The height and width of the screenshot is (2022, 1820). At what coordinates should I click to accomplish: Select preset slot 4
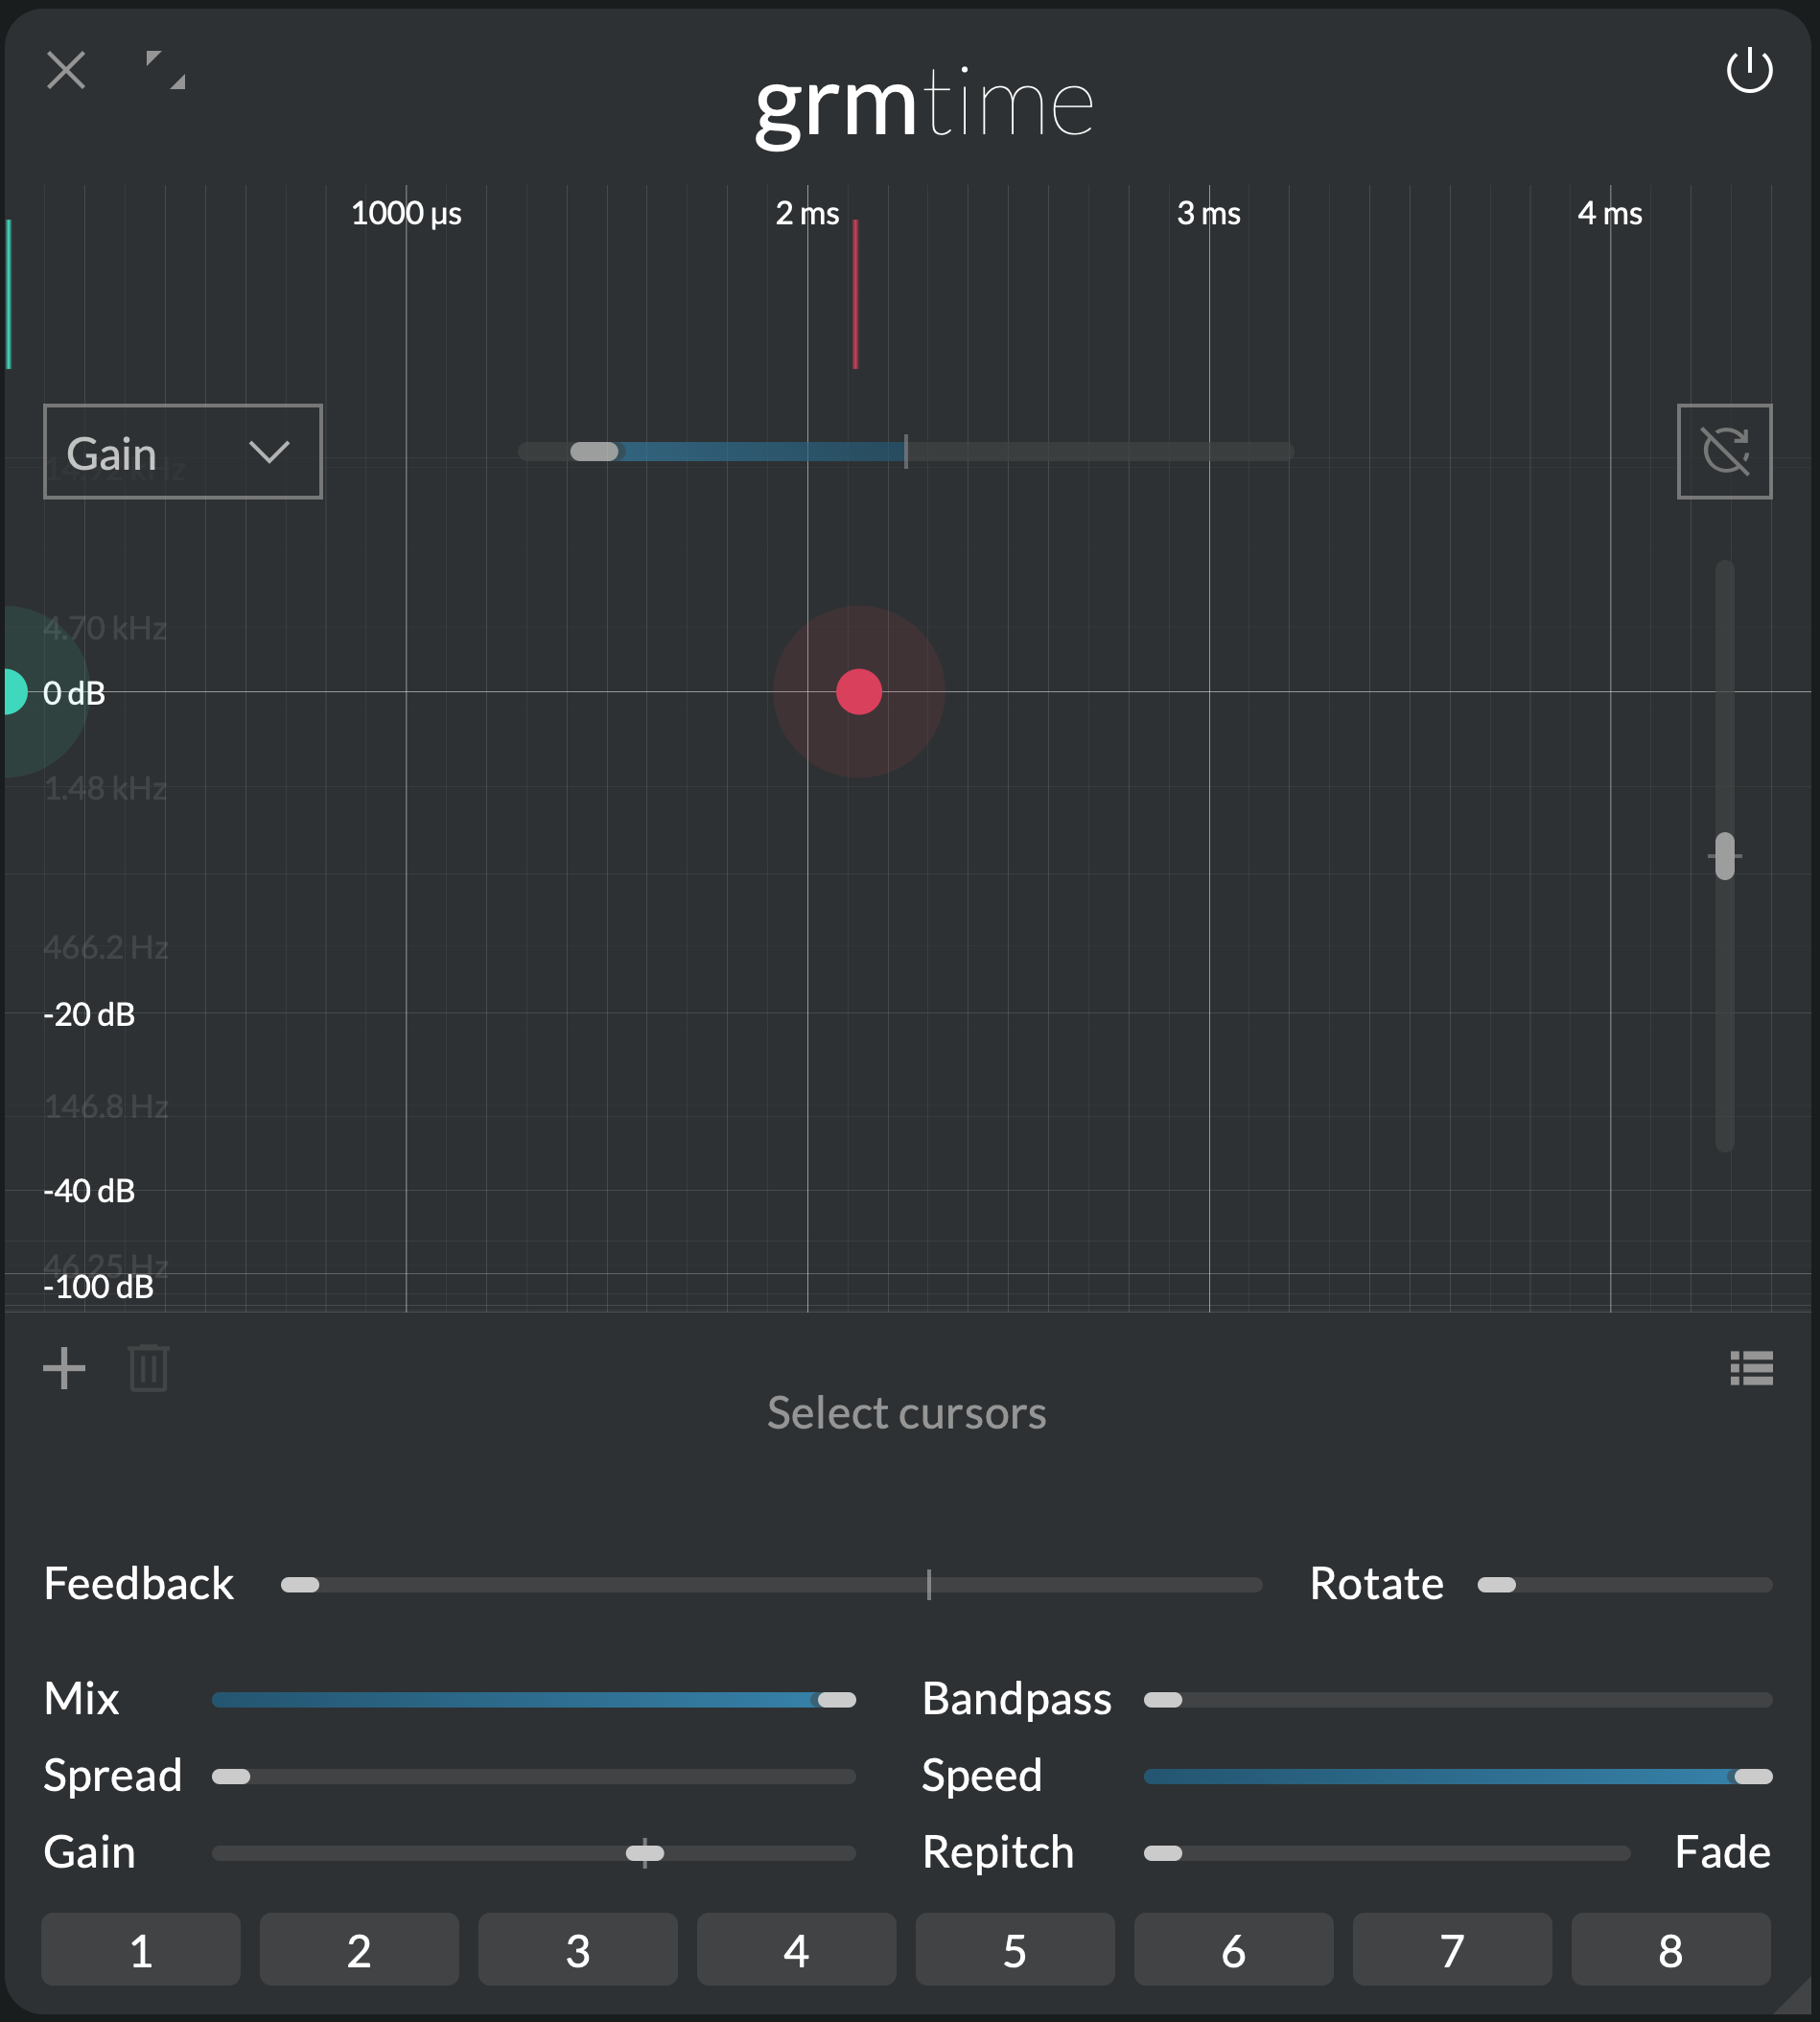[x=796, y=1950]
